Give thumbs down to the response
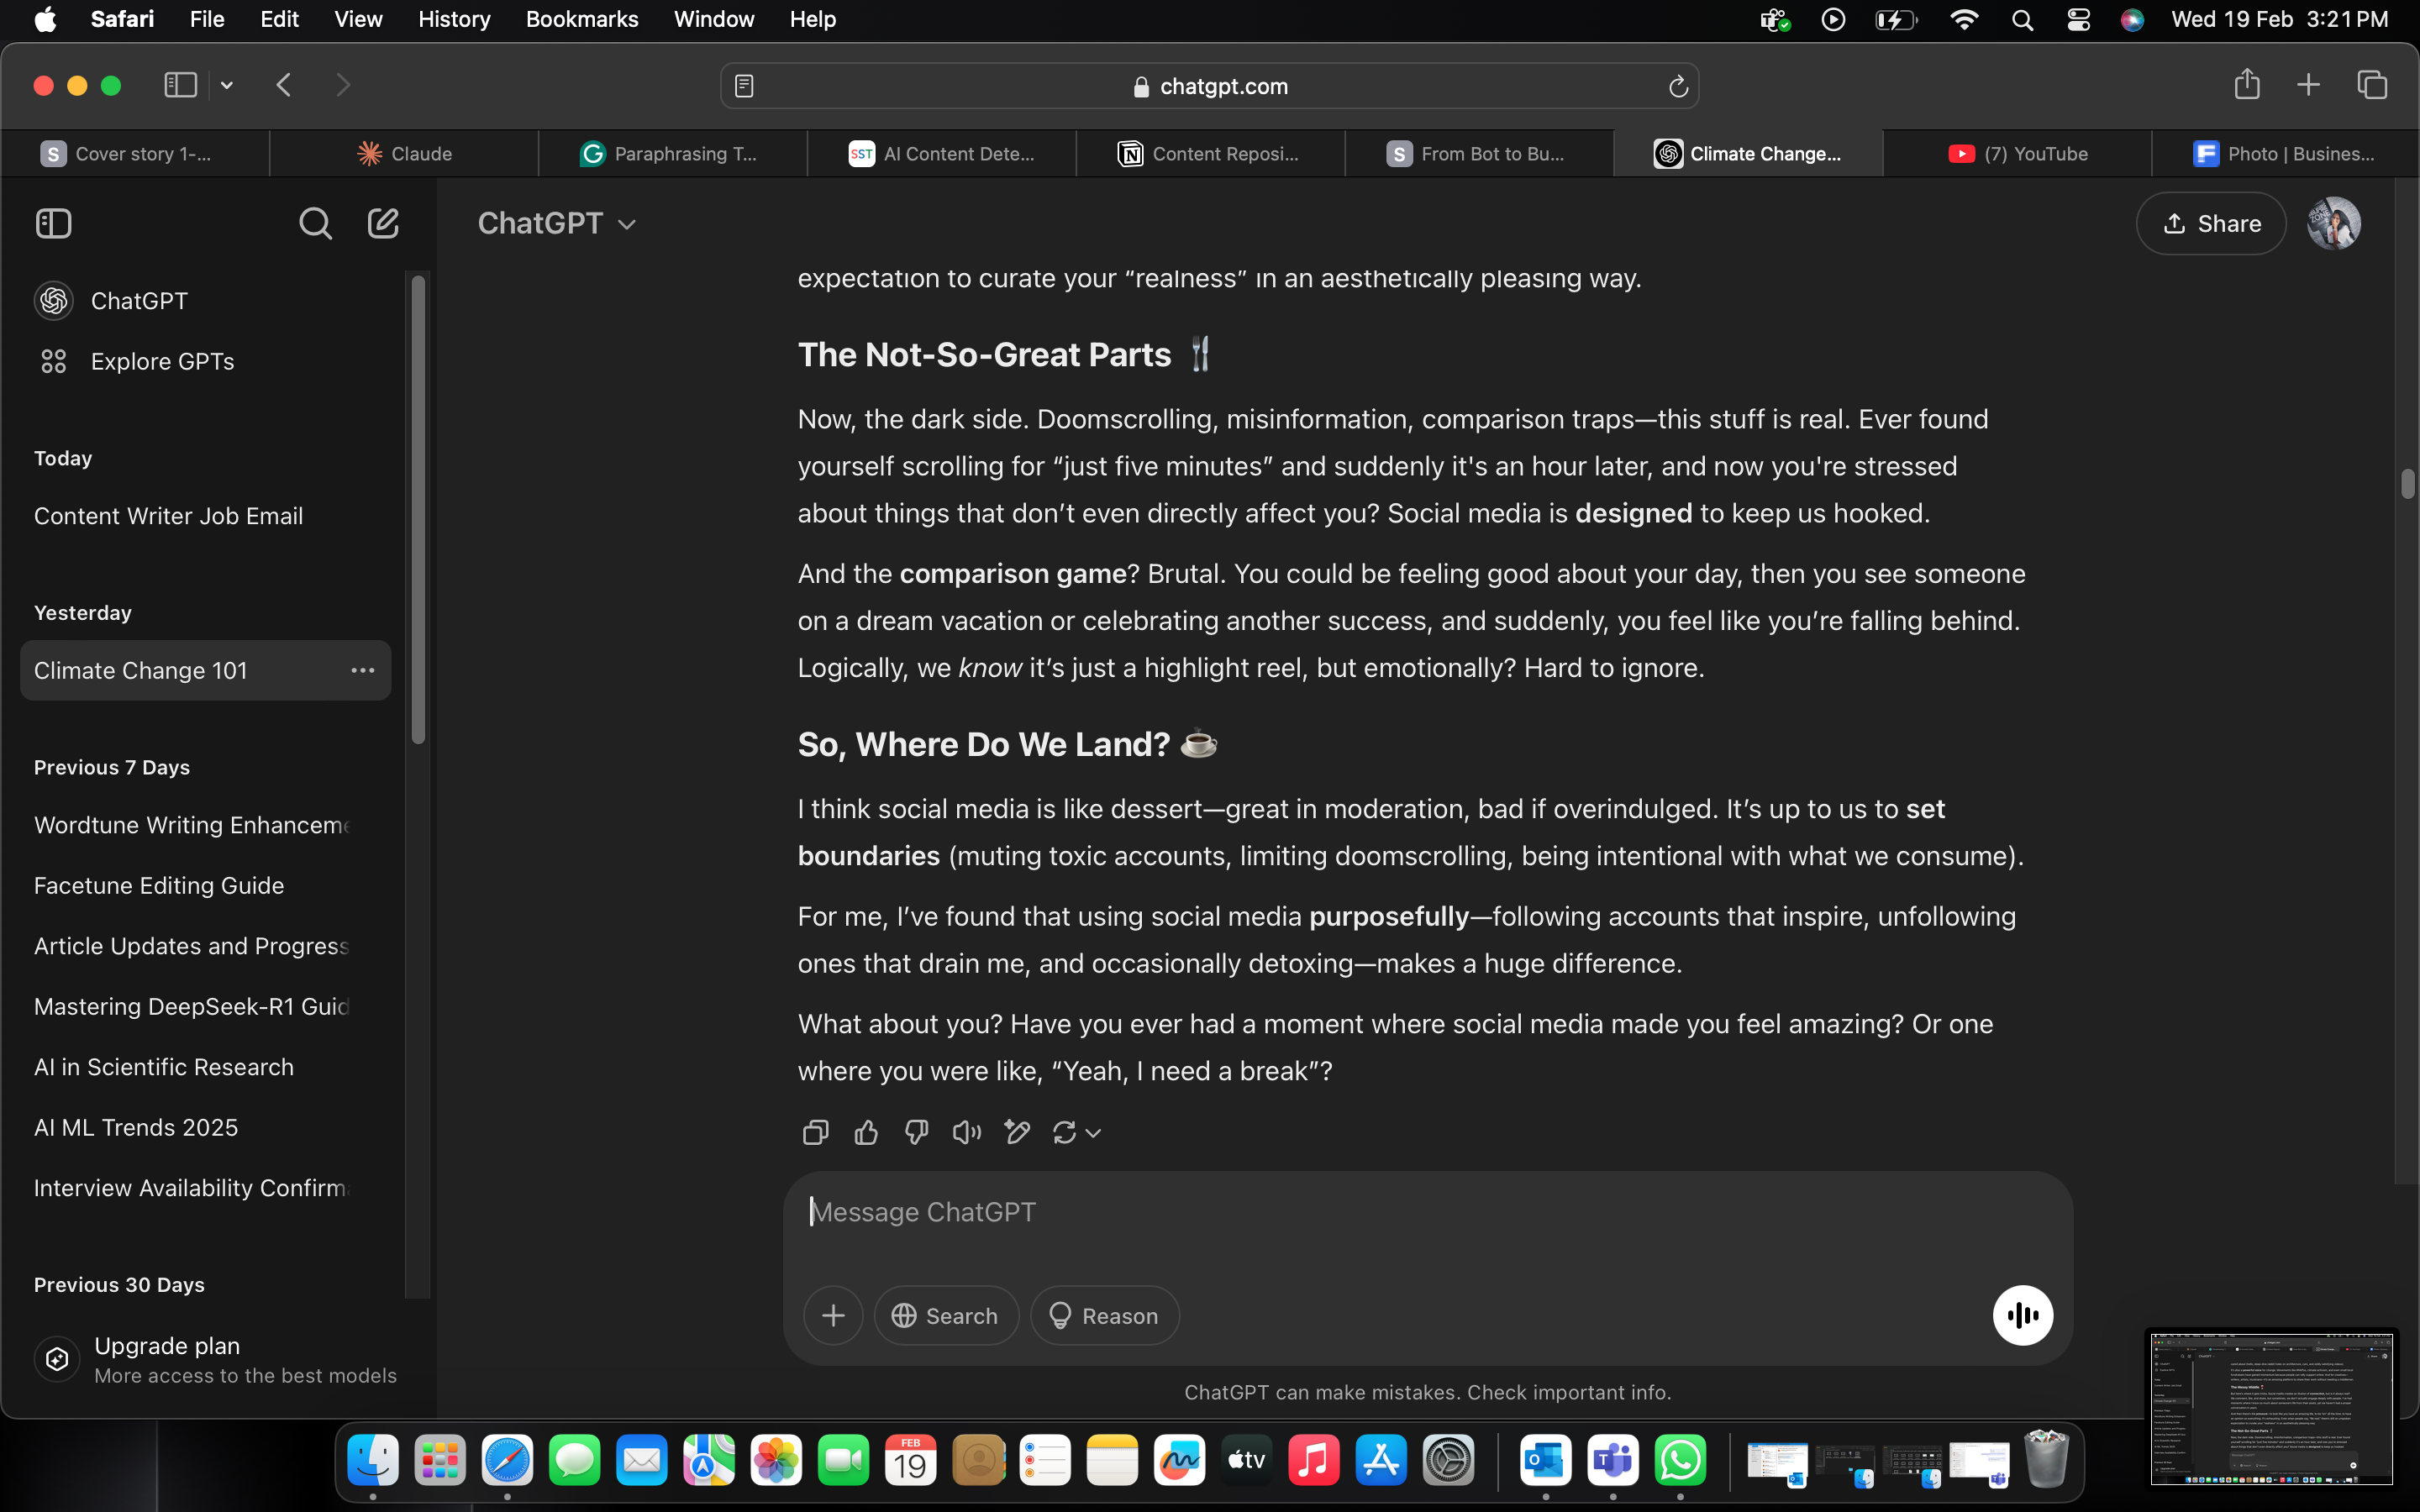This screenshot has height=1512, width=2420. click(916, 1132)
